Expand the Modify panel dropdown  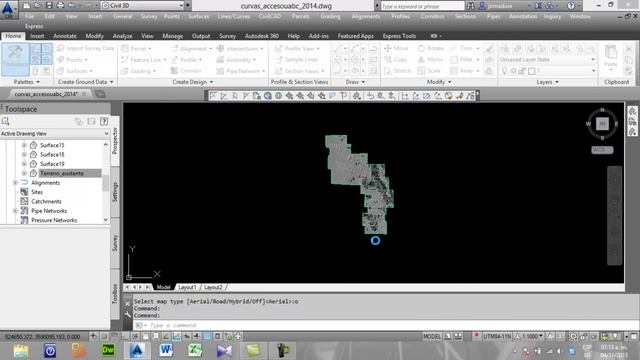tap(439, 82)
